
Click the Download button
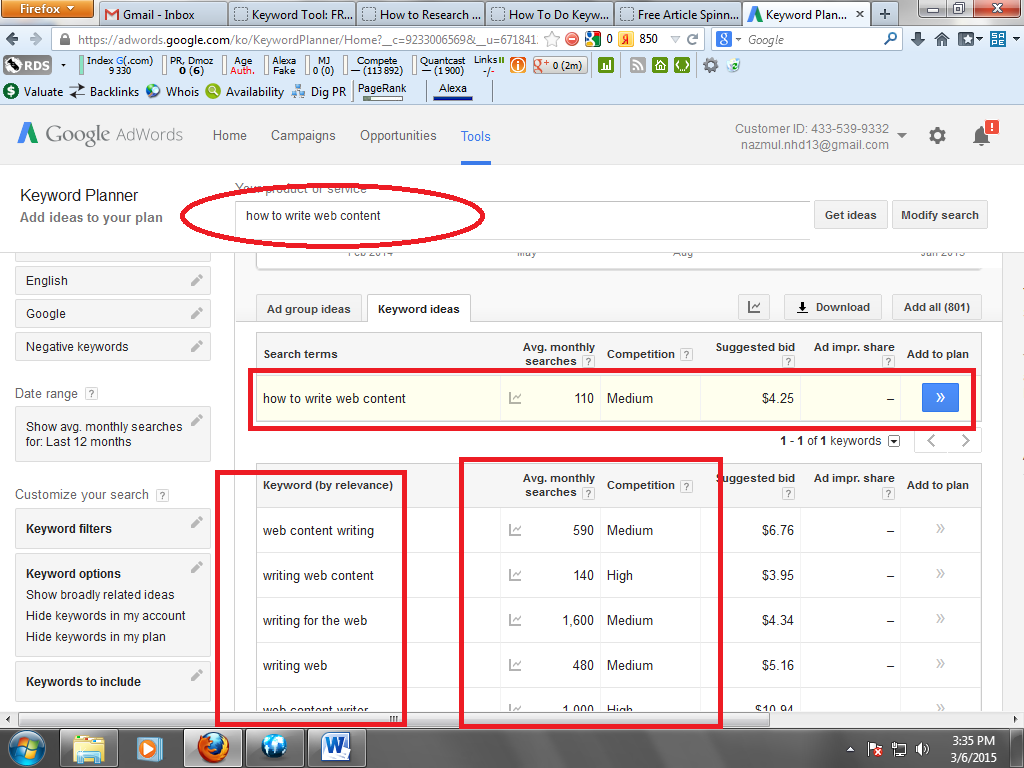coord(833,307)
